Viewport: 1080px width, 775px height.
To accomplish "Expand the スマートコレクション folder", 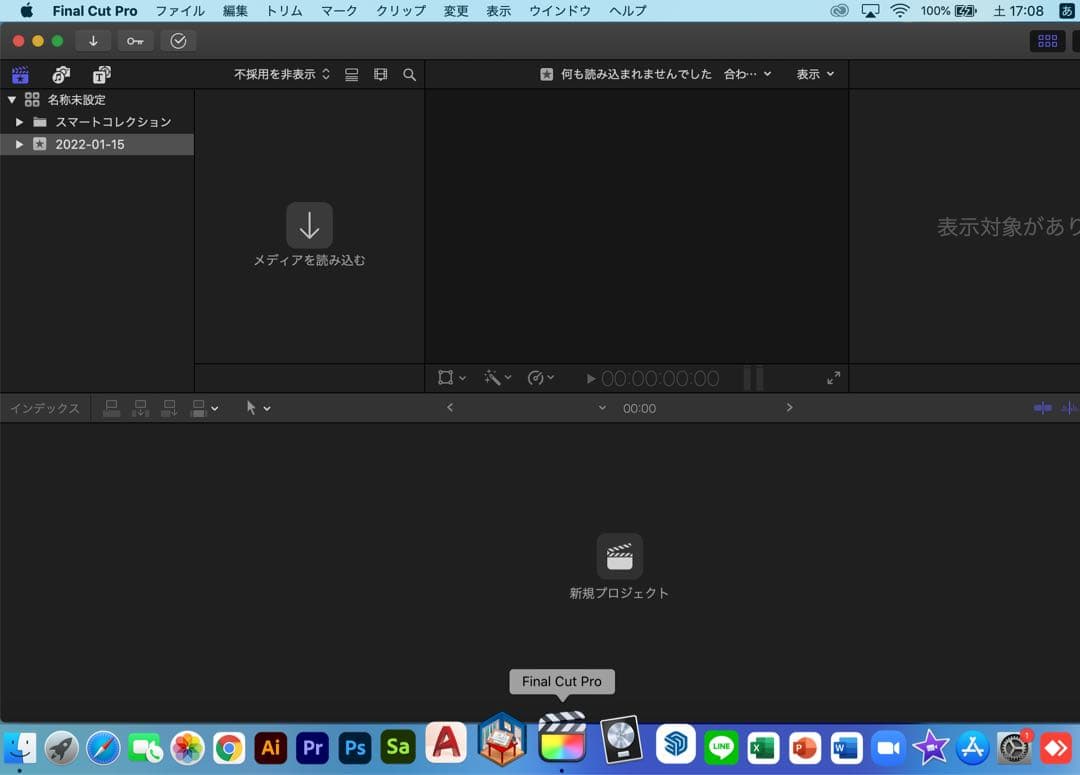I will click(x=18, y=121).
